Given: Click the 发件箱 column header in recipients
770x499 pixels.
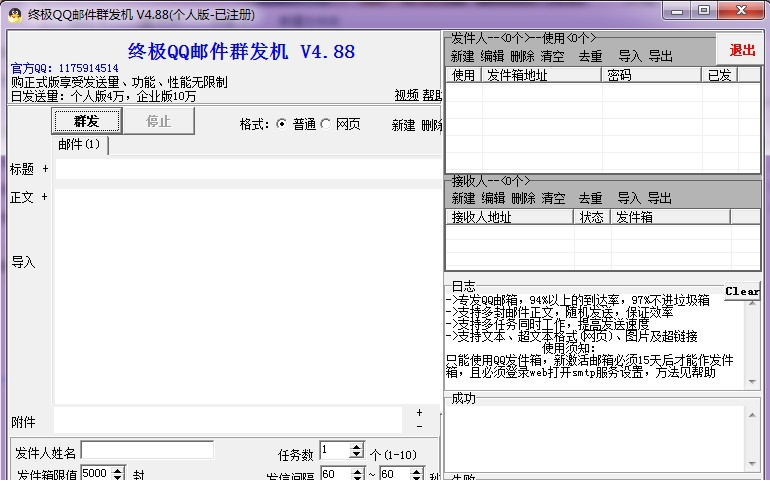Looking at the screenshot, I should 670,217.
